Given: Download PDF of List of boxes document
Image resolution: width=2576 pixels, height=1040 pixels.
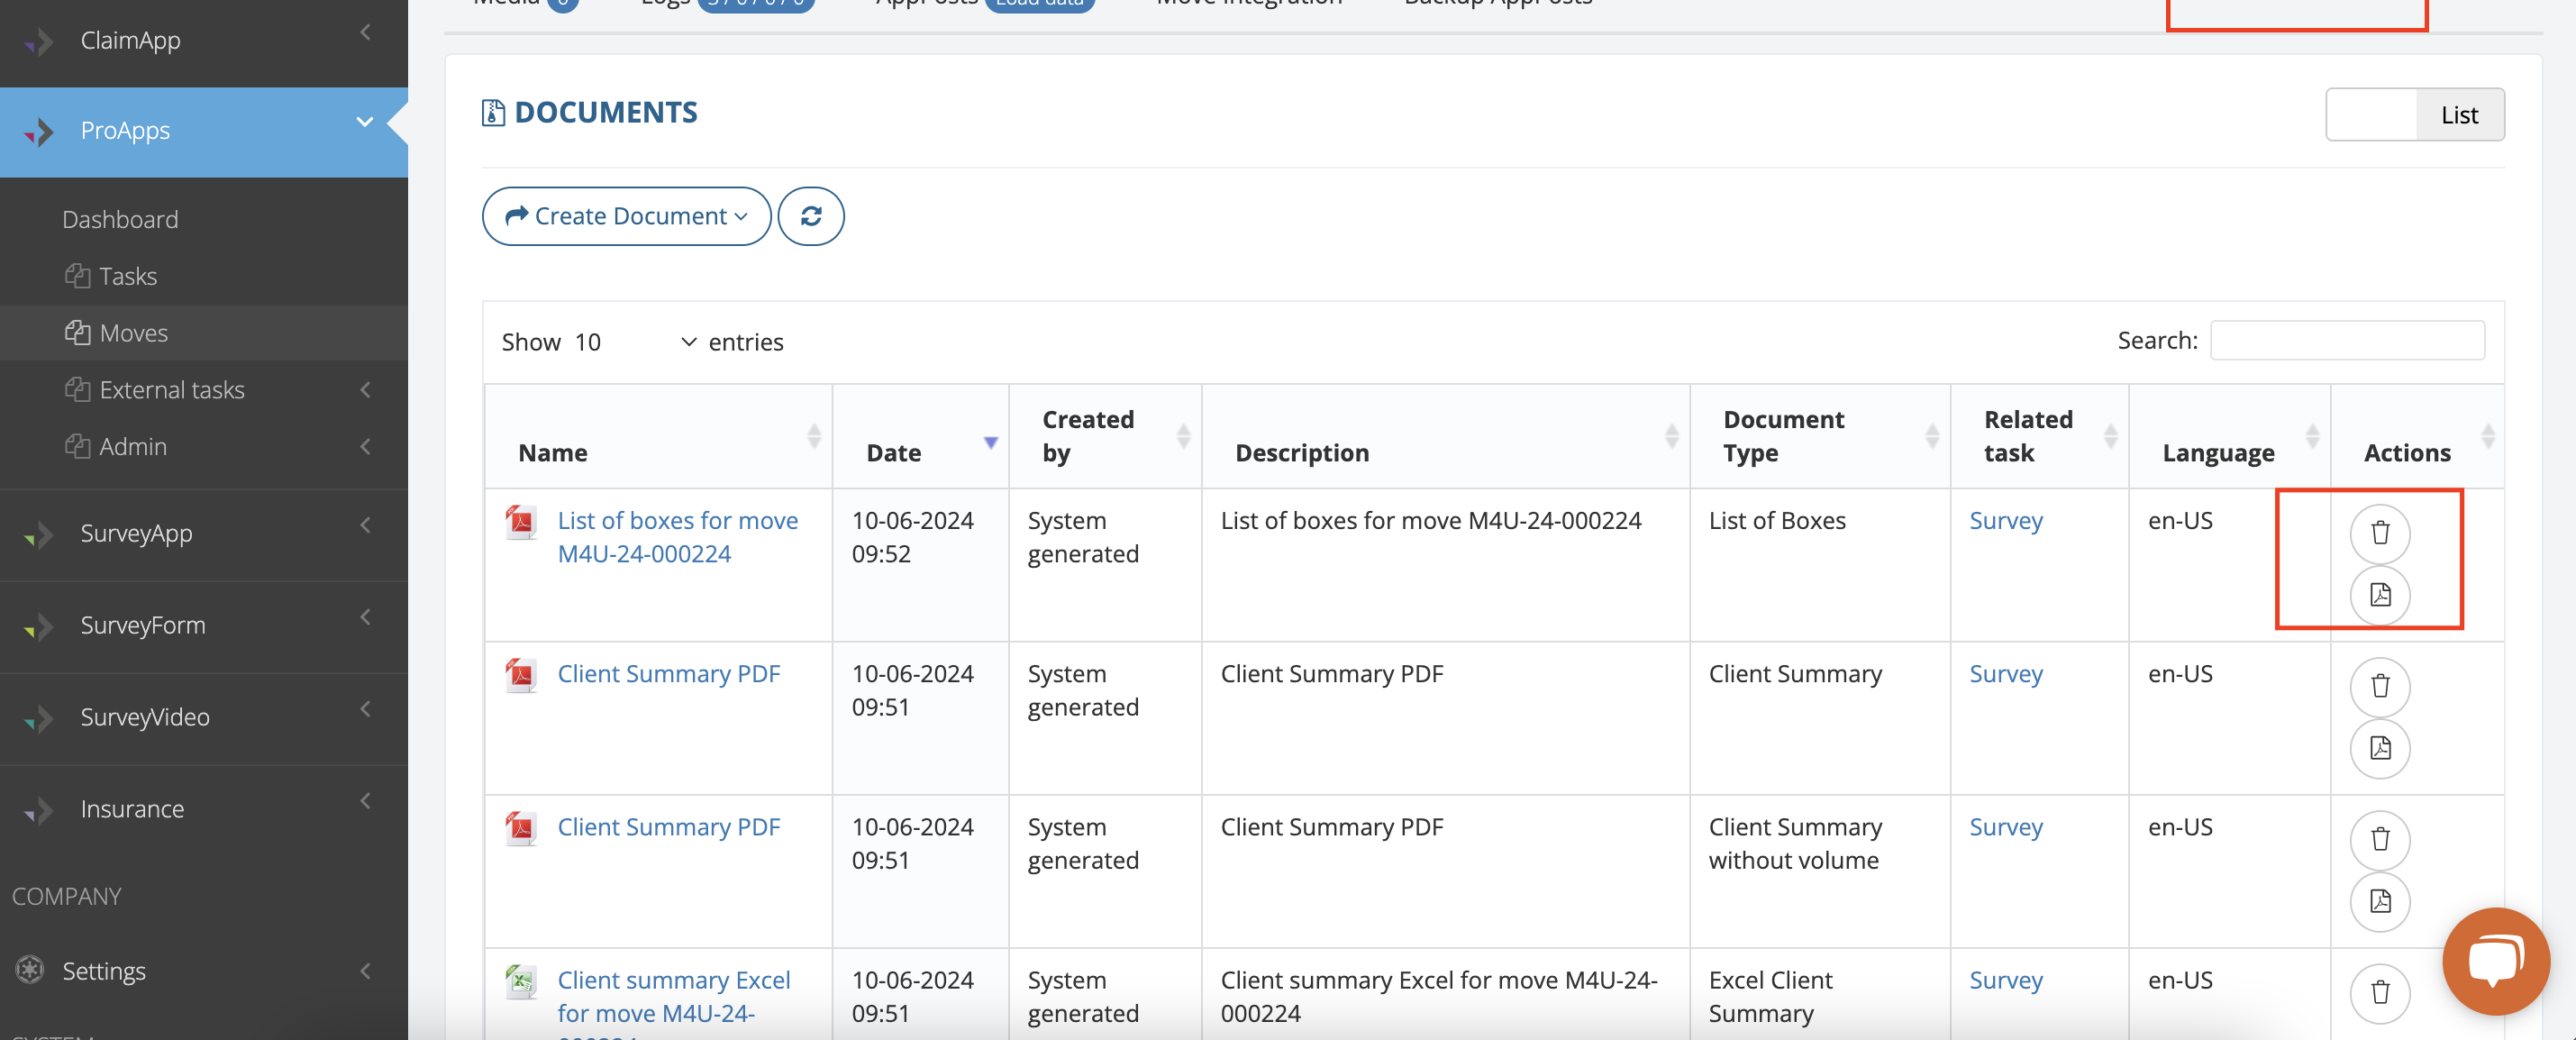Looking at the screenshot, I should tap(2380, 595).
